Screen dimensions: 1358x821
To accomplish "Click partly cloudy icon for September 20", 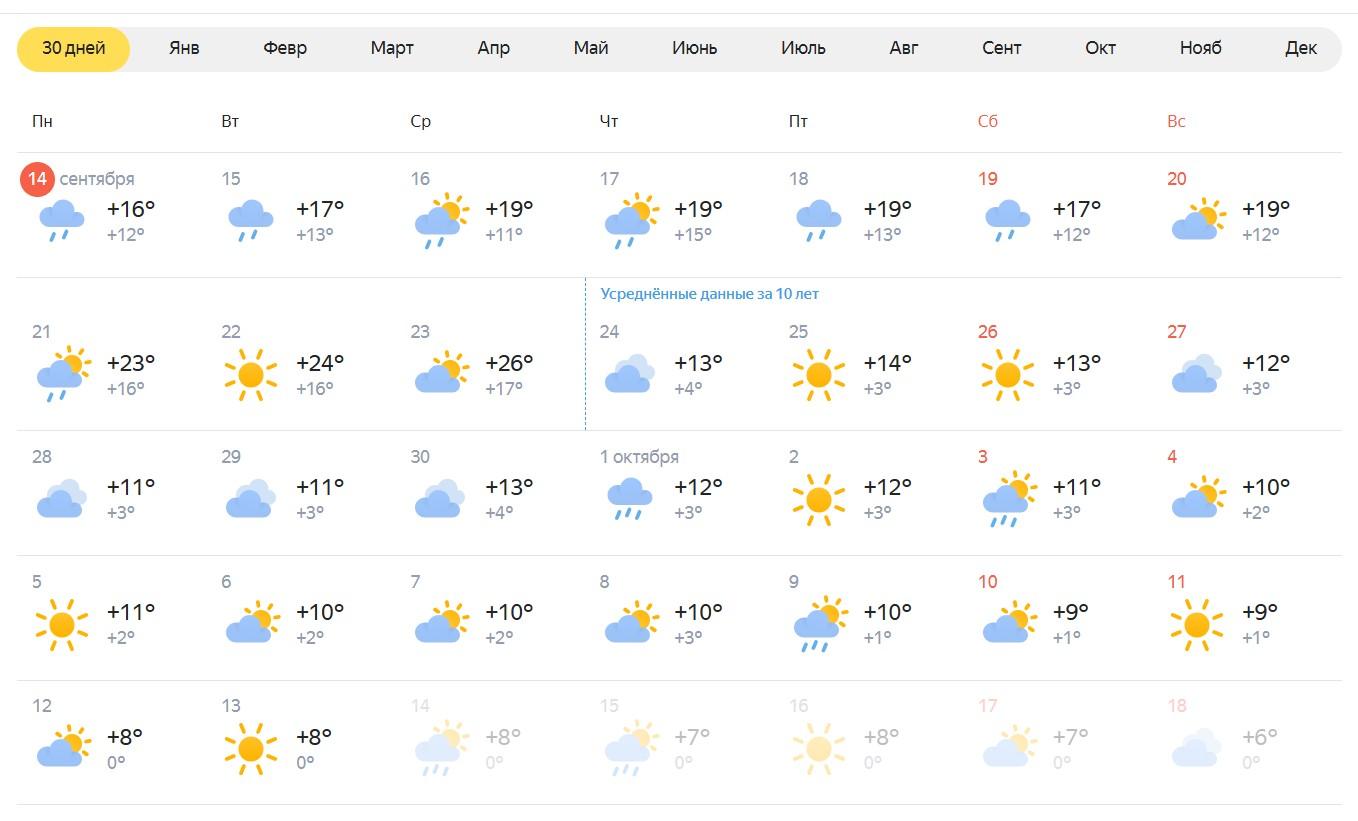I will click(x=1199, y=220).
